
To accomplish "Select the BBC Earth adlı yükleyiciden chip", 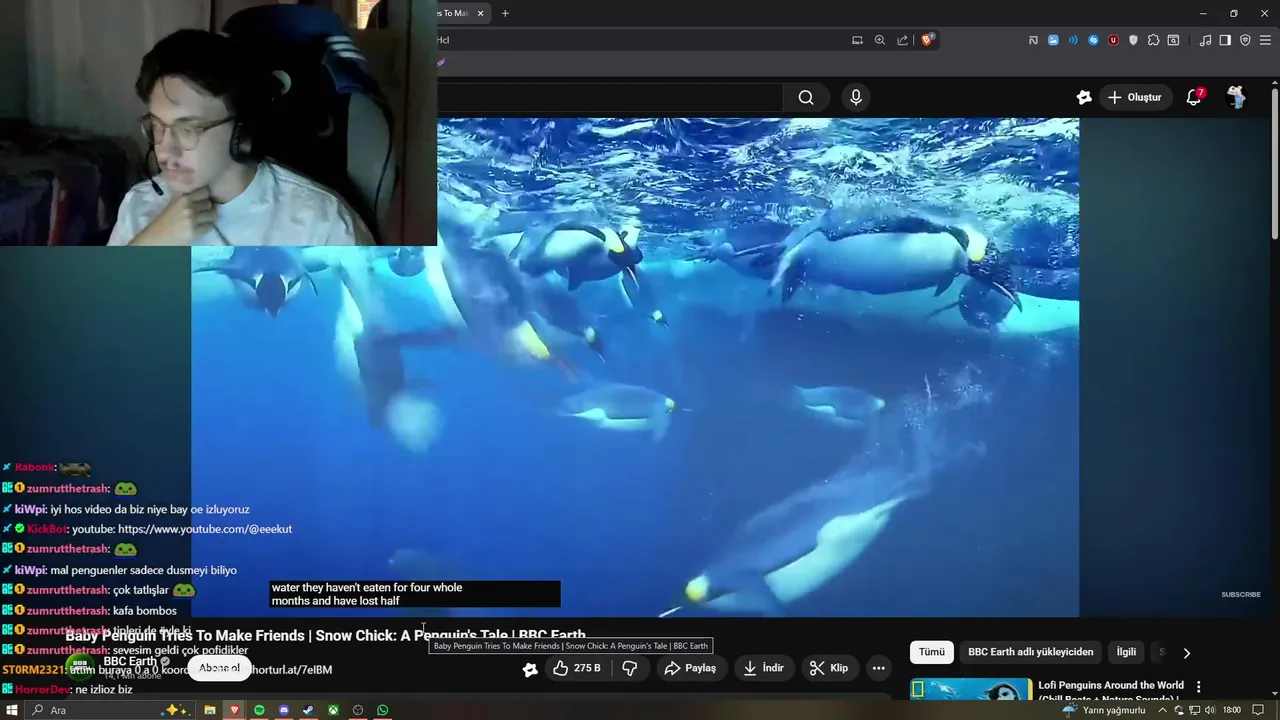I will pyautogui.click(x=1030, y=652).
